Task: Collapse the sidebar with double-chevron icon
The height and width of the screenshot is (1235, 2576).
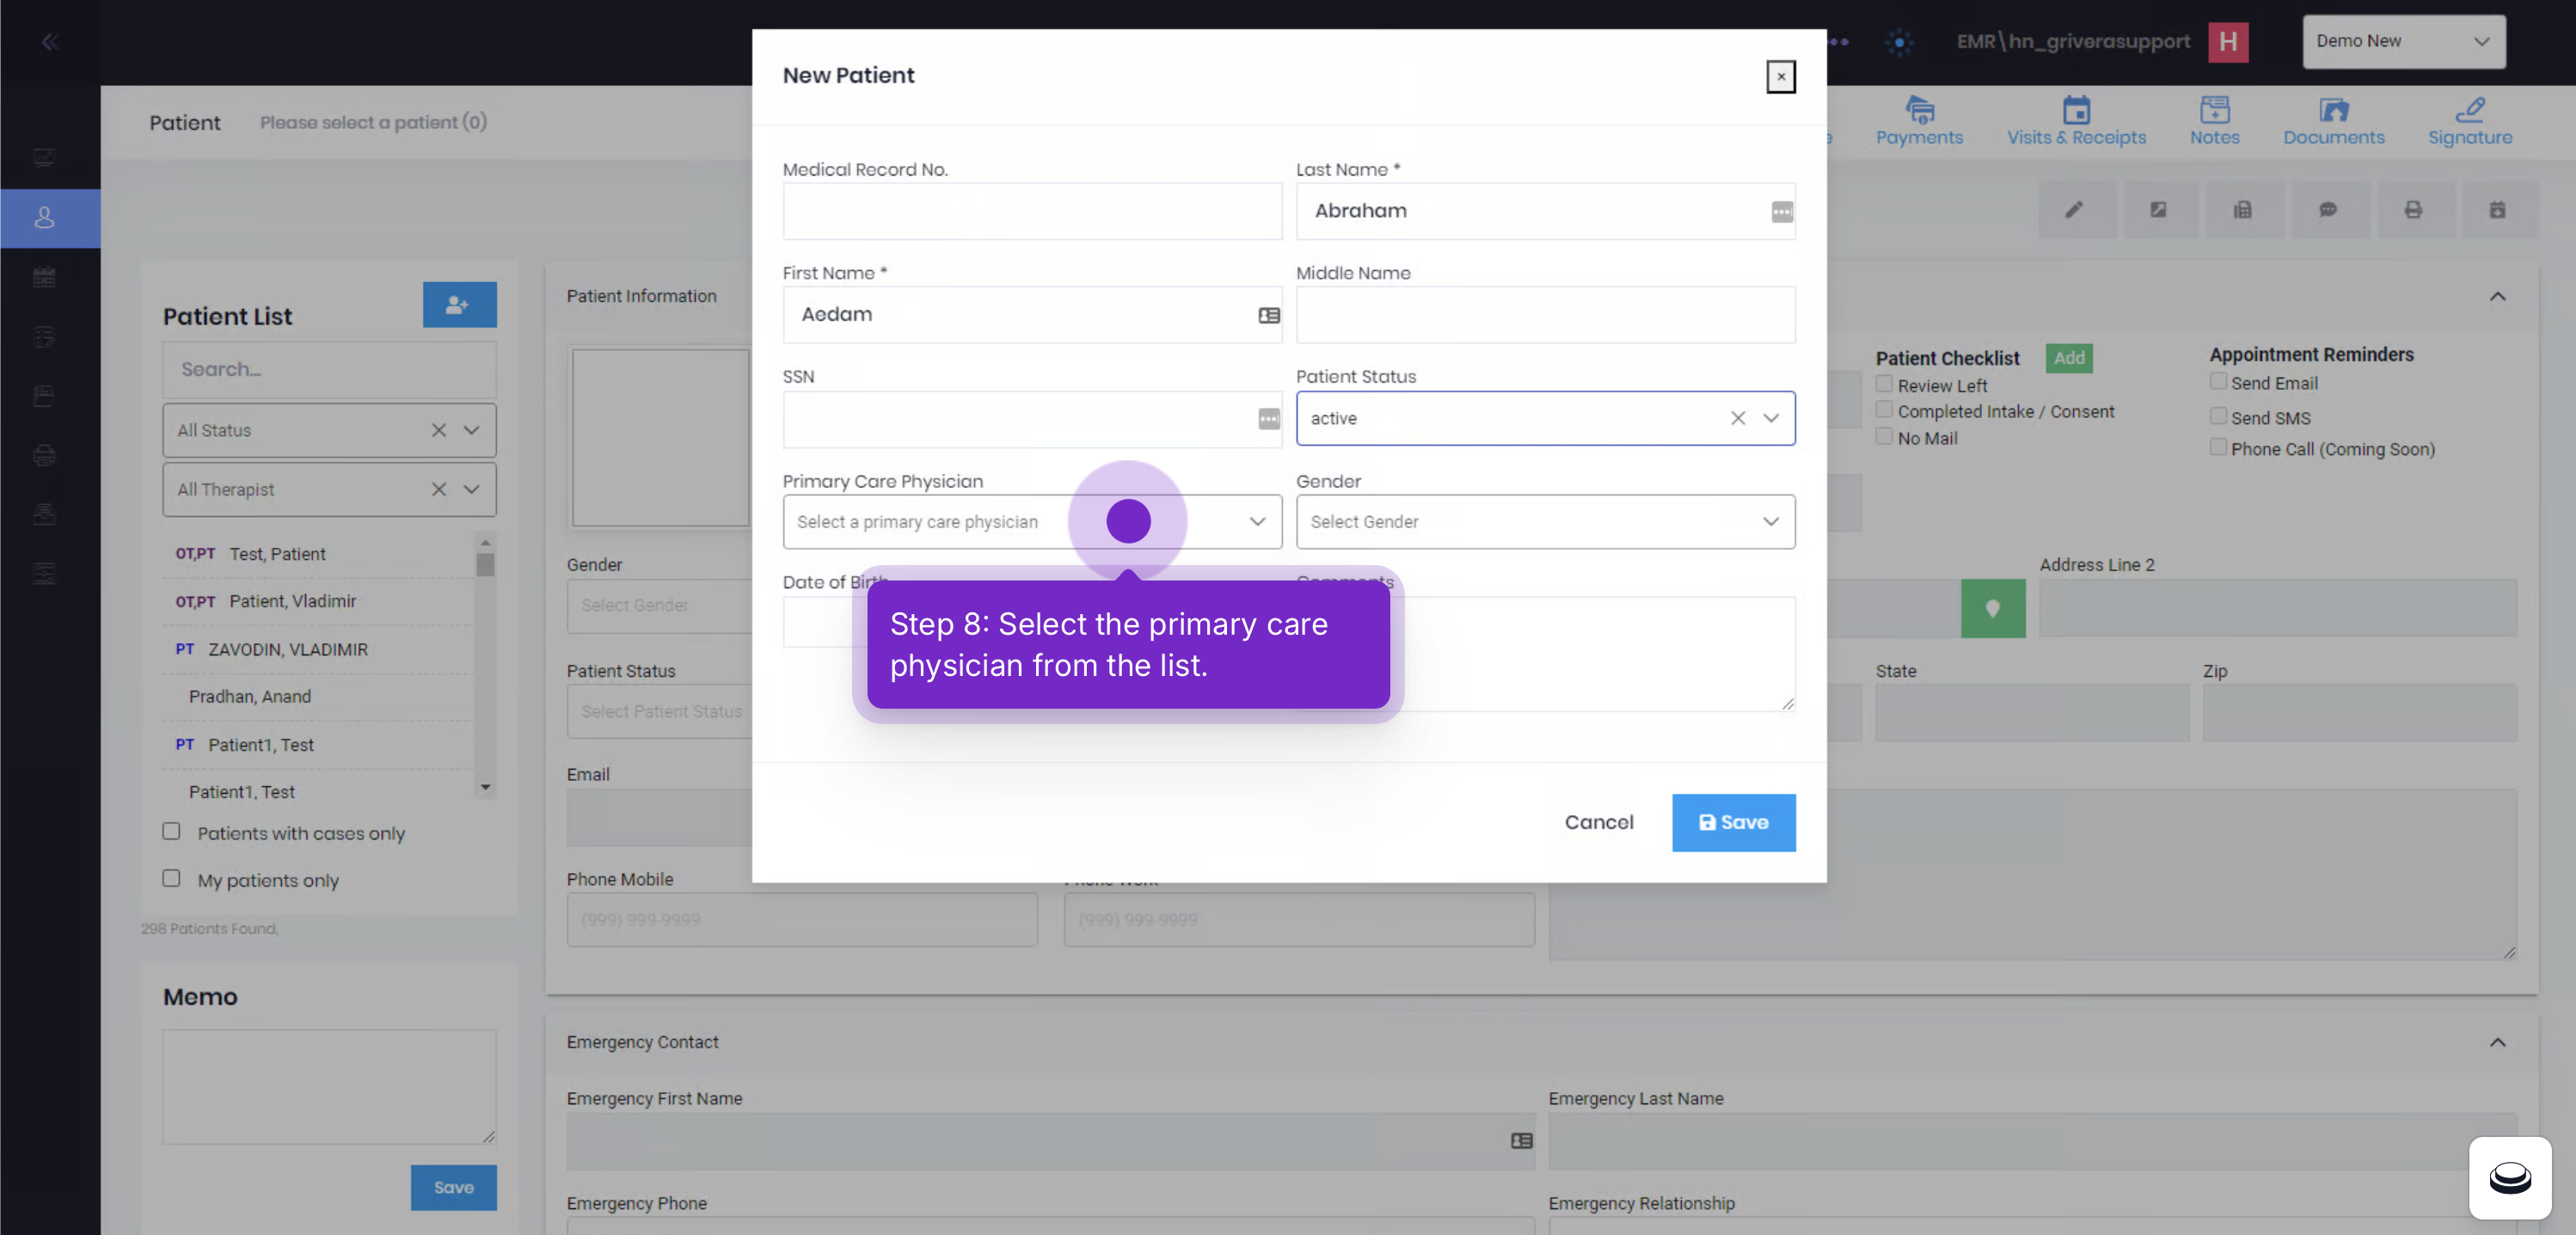Action: click(50, 42)
